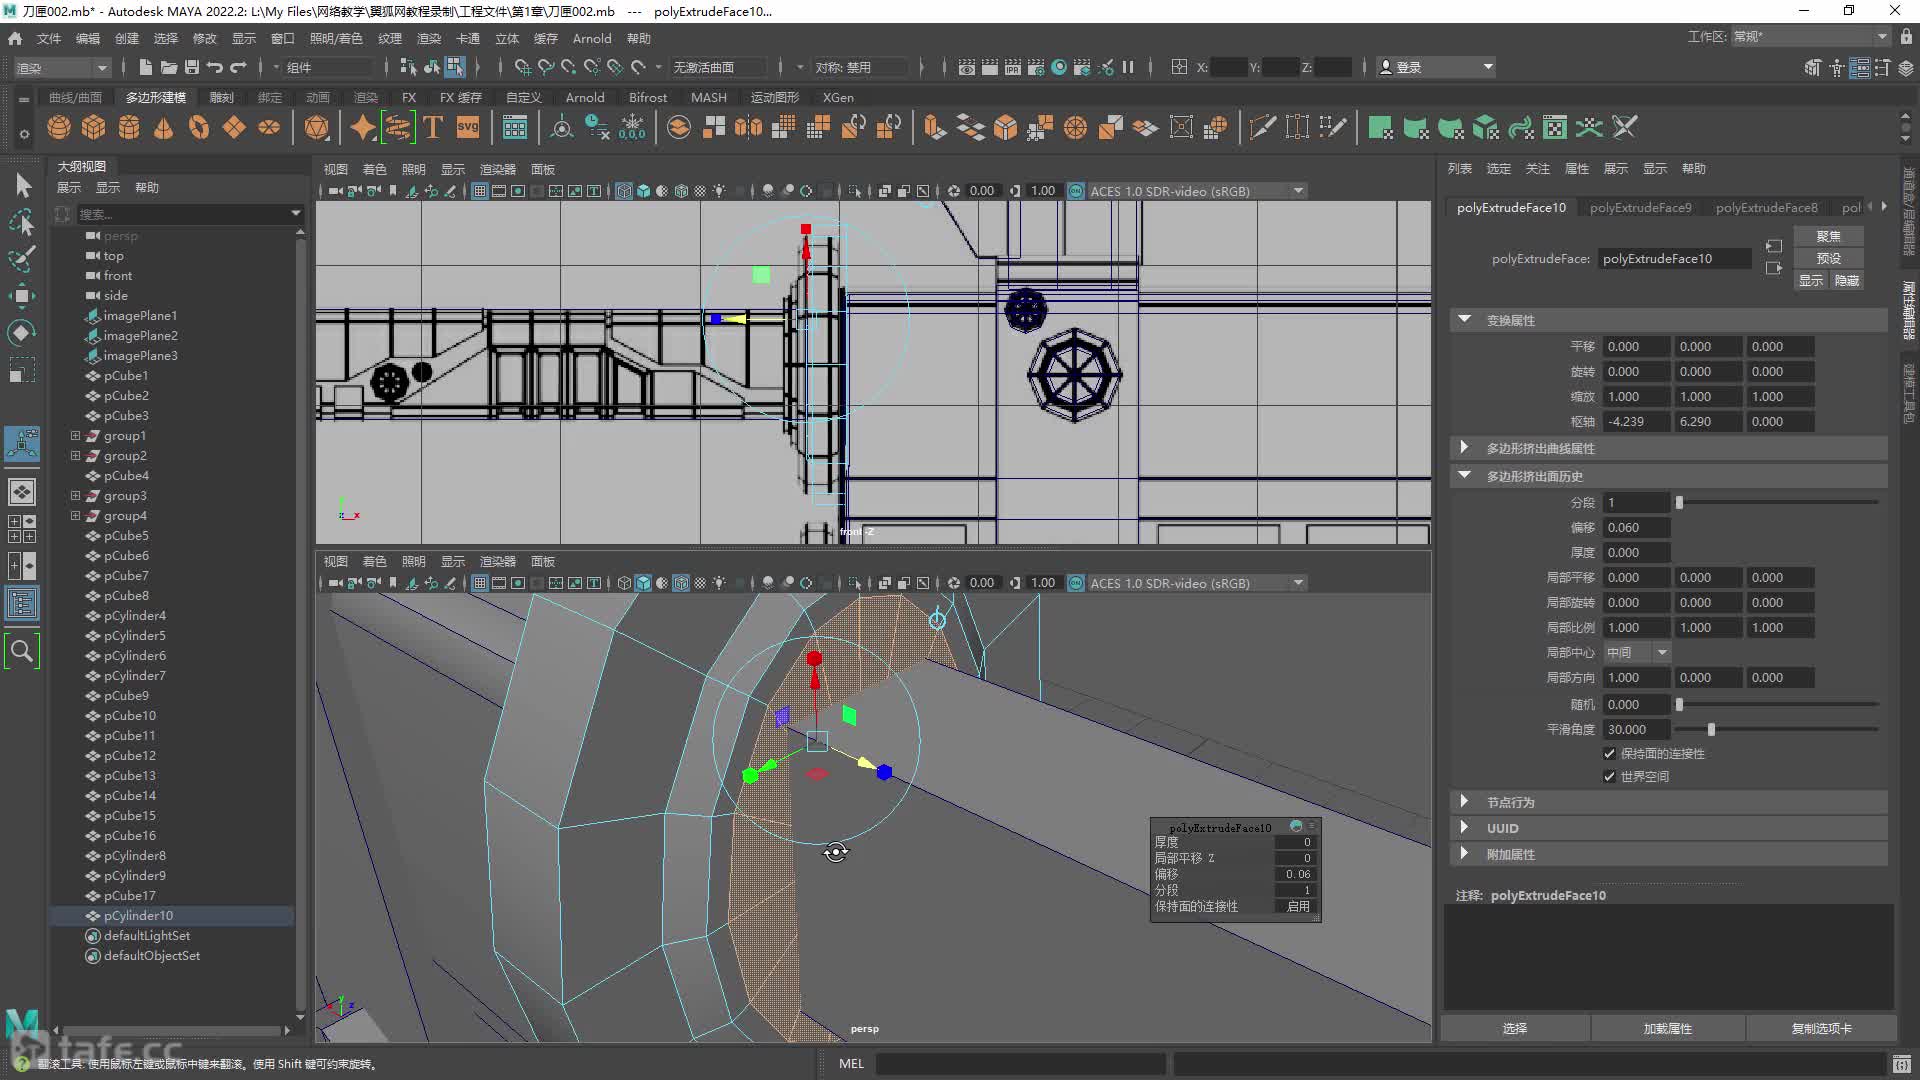1920x1080 pixels.
Task: Expand group1 in the outliner
Action: pyautogui.click(x=75, y=435)
